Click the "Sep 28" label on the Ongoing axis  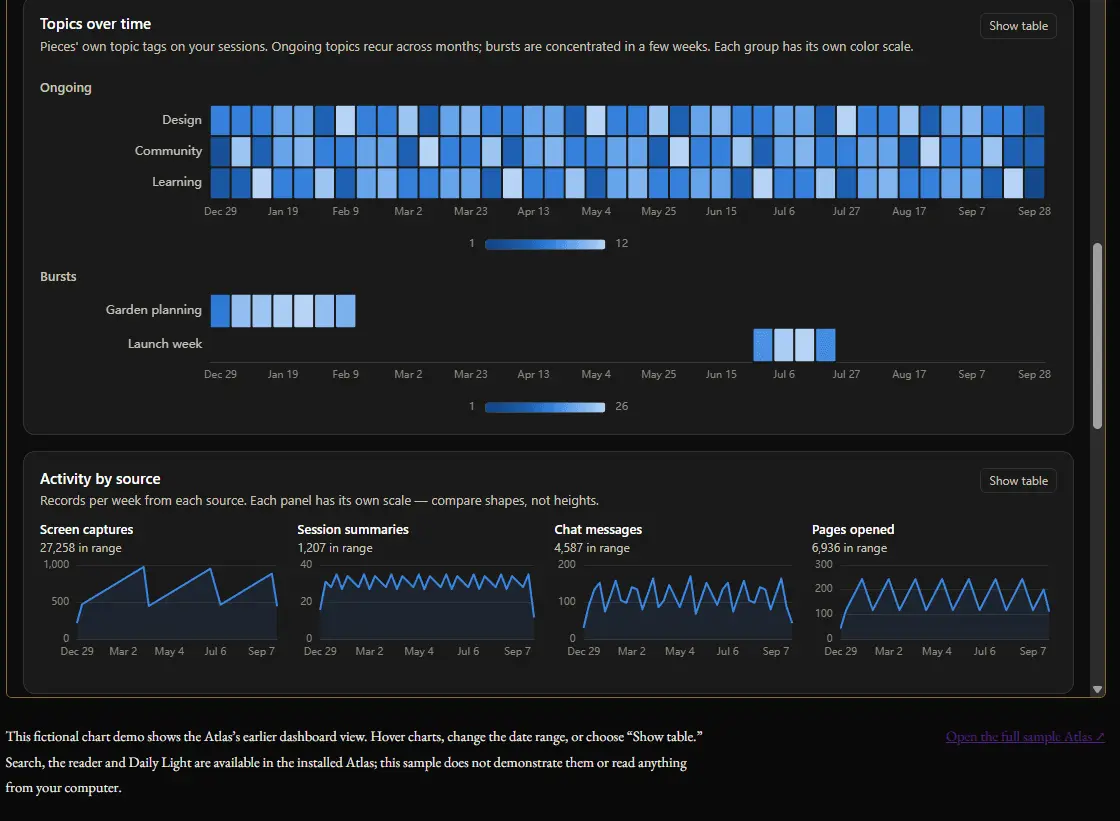pos(1034,212)
